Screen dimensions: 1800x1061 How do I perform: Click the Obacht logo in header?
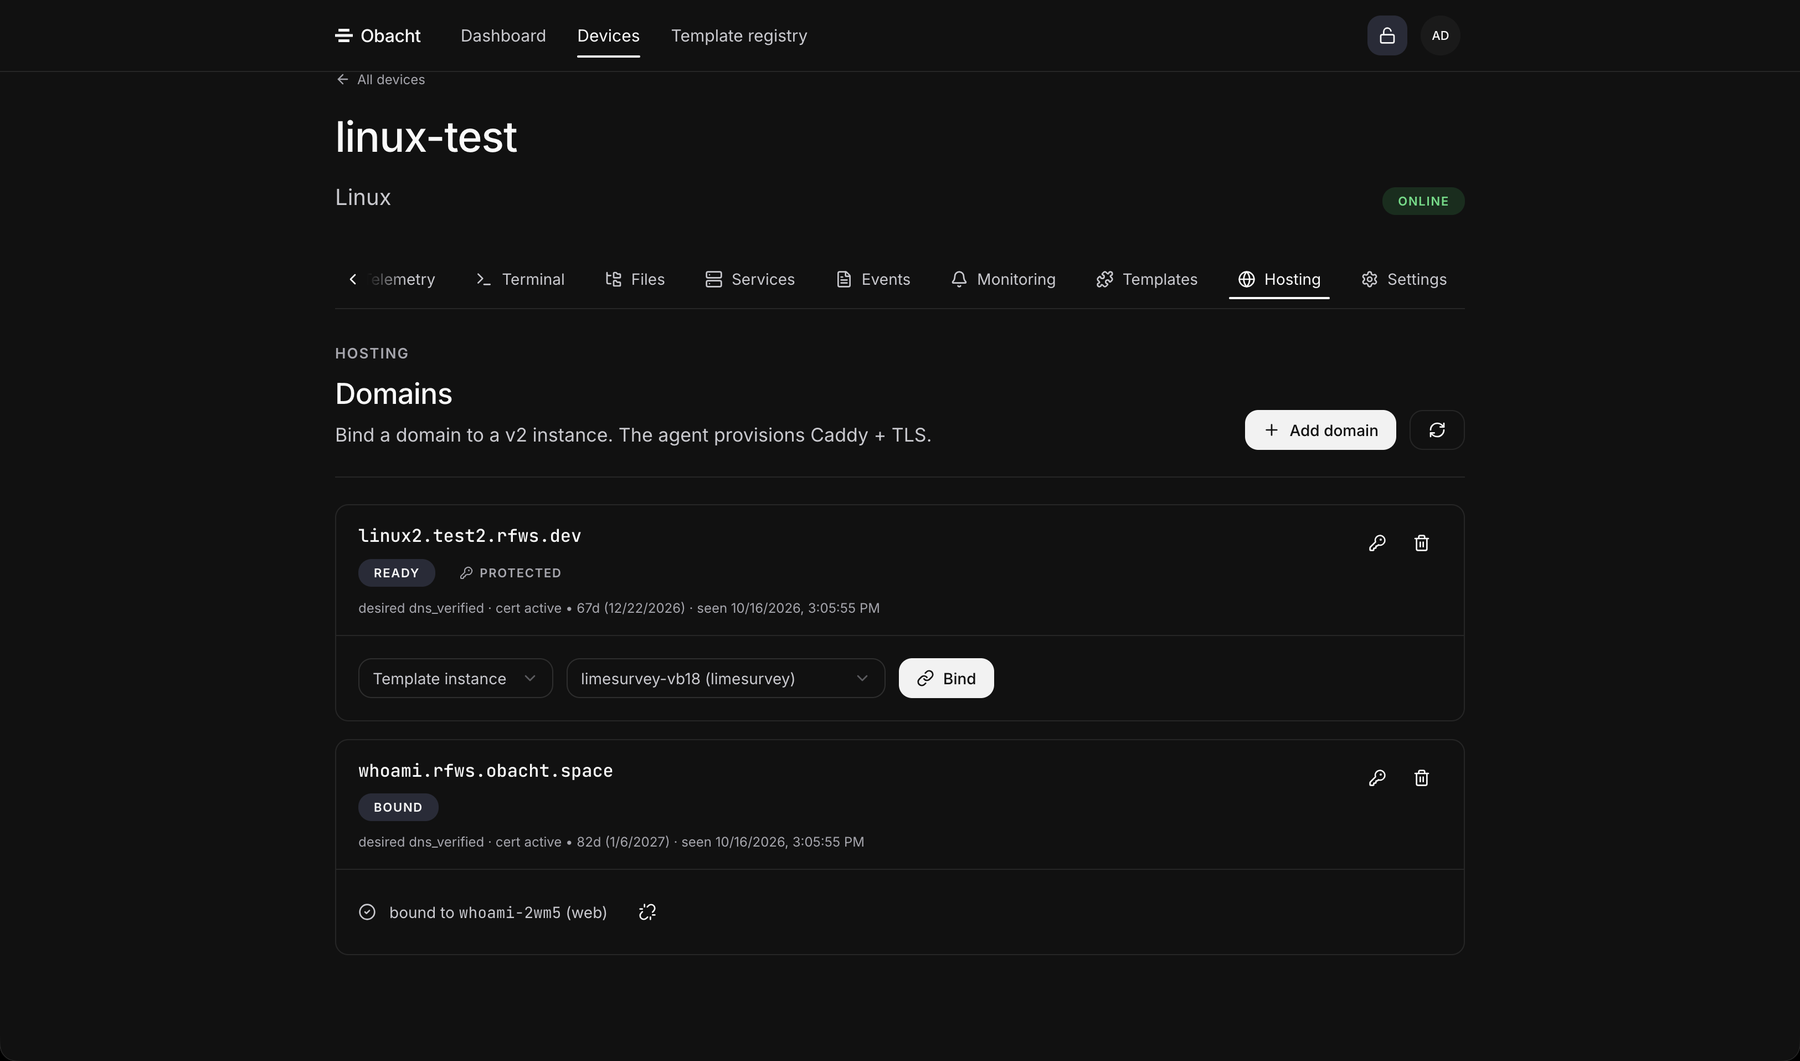[378, 36]
